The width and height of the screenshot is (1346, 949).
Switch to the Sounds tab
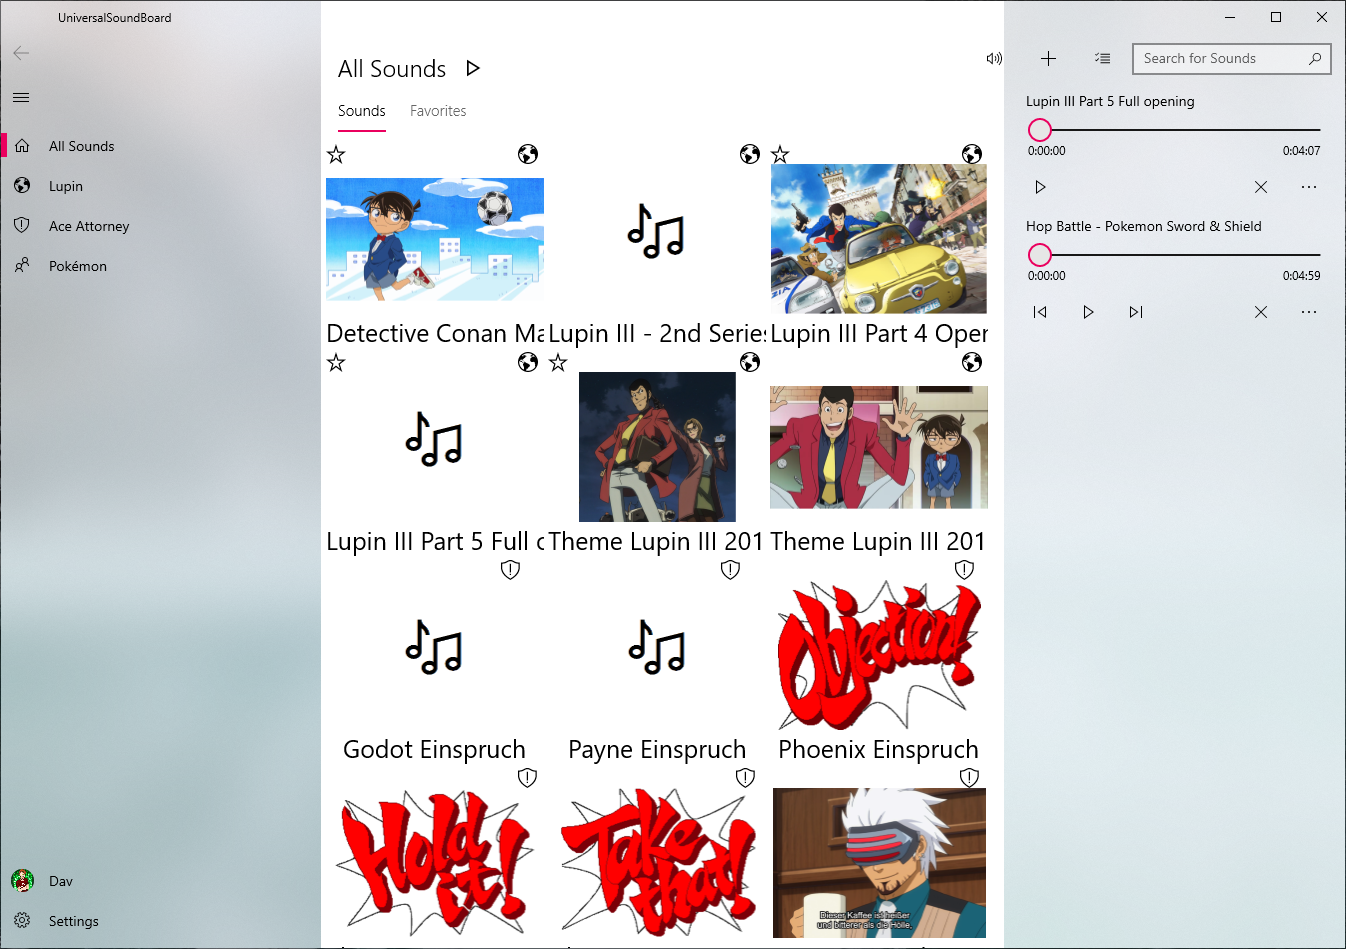(362, 111)
